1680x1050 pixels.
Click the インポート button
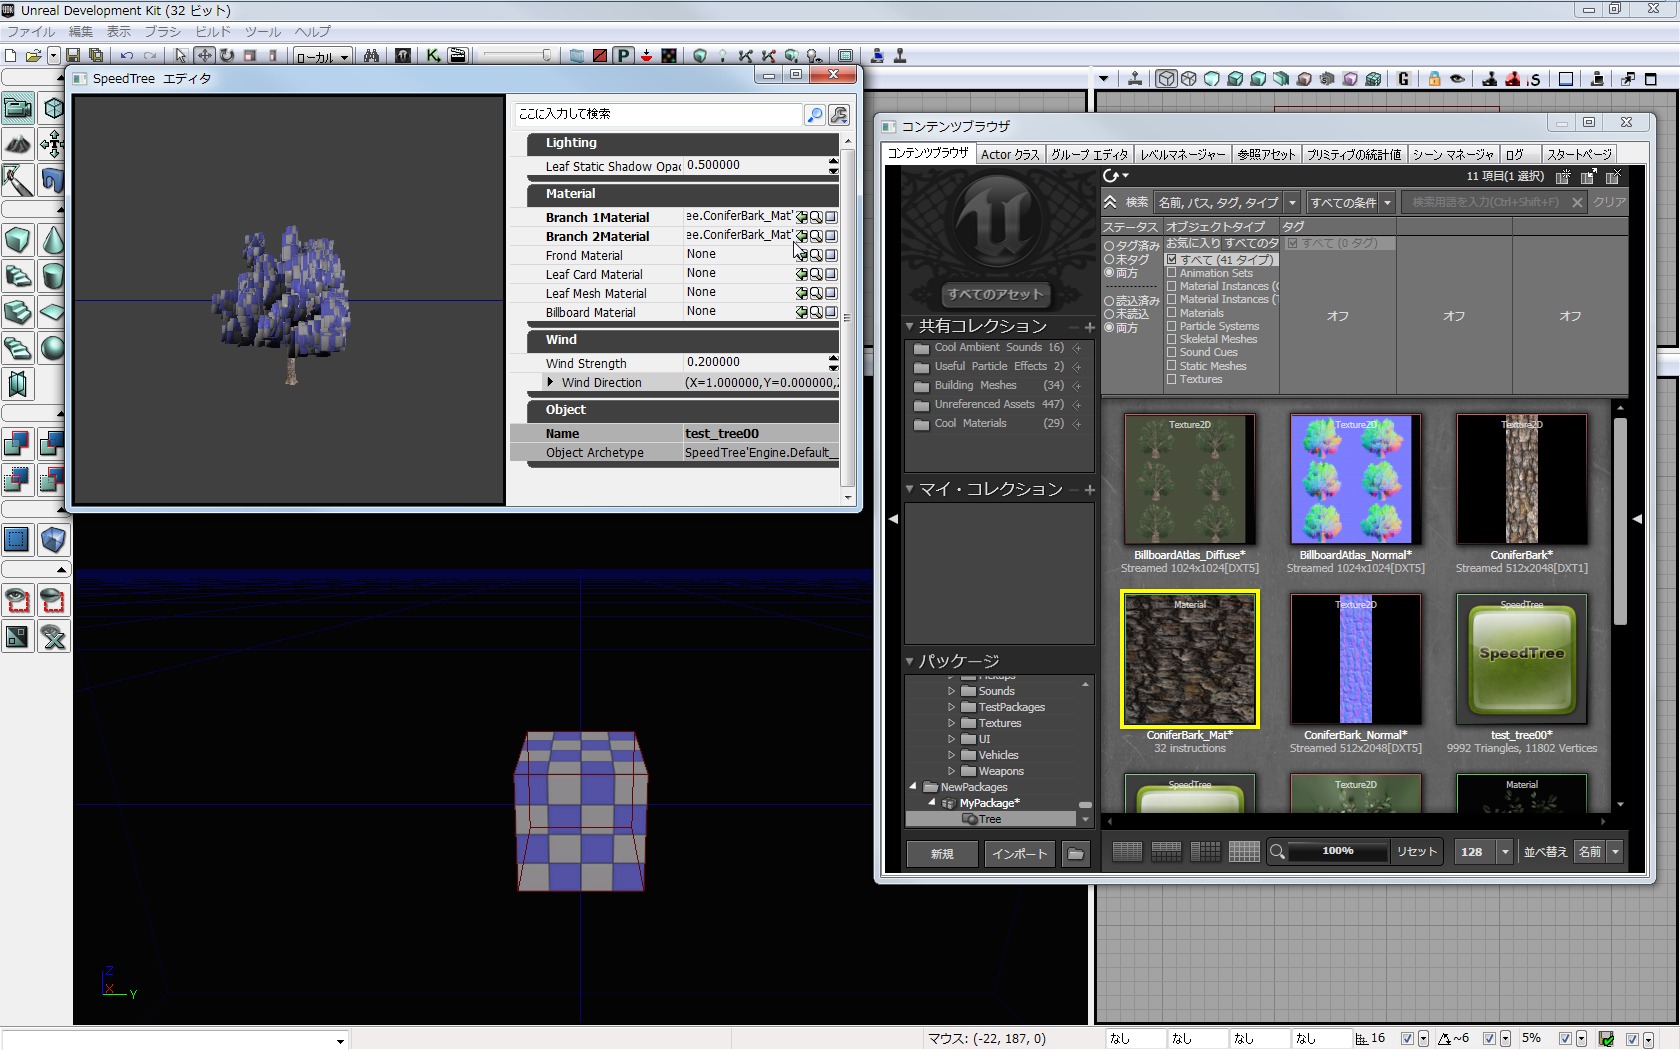[x=1019, y=854]
